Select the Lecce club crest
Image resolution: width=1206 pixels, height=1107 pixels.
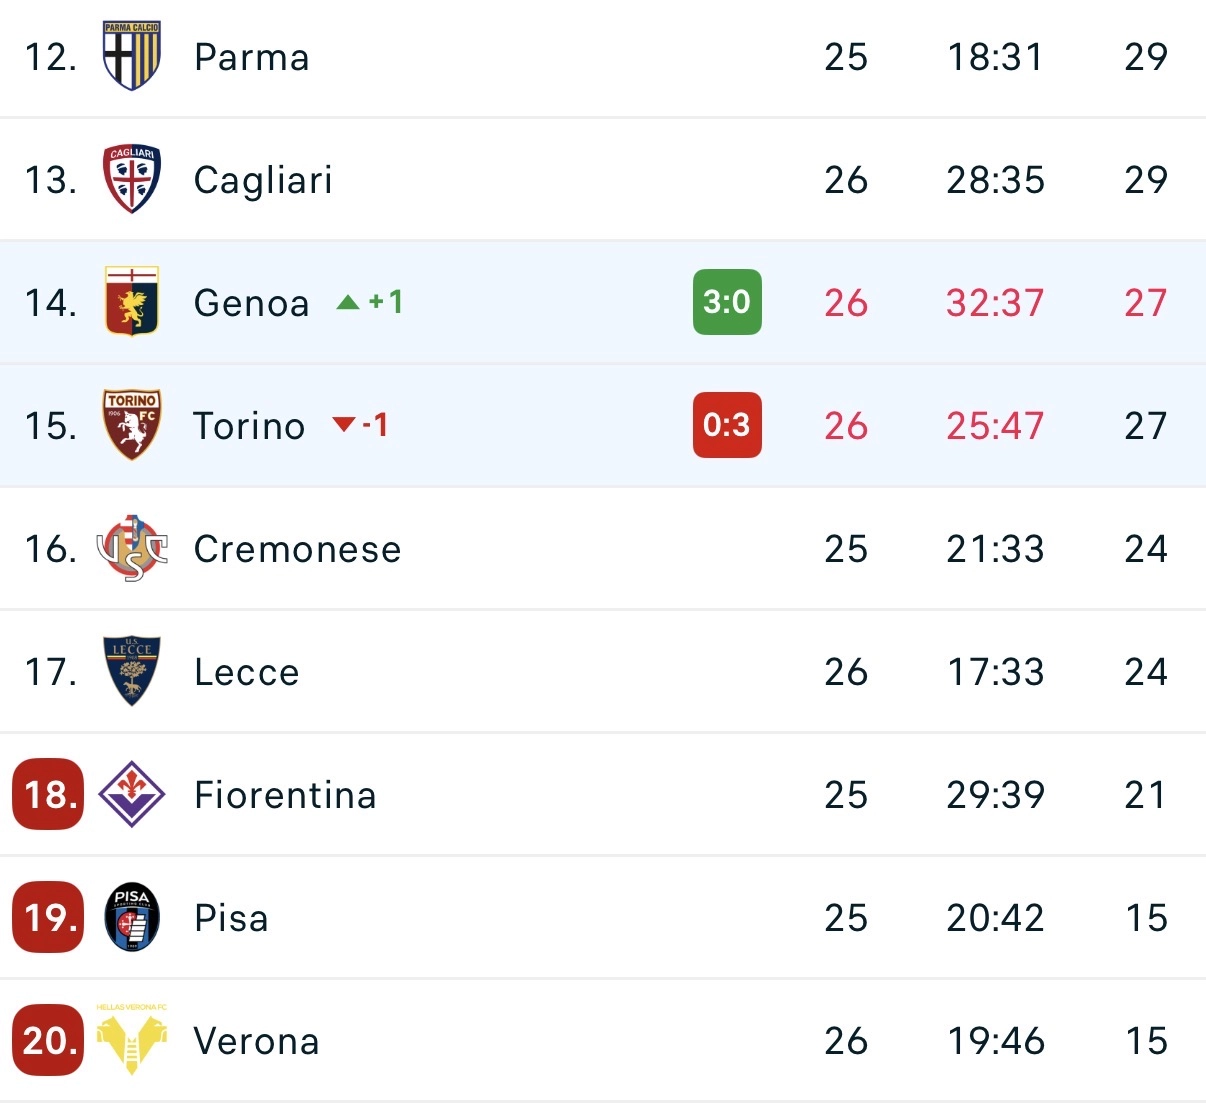pos(131,671)
